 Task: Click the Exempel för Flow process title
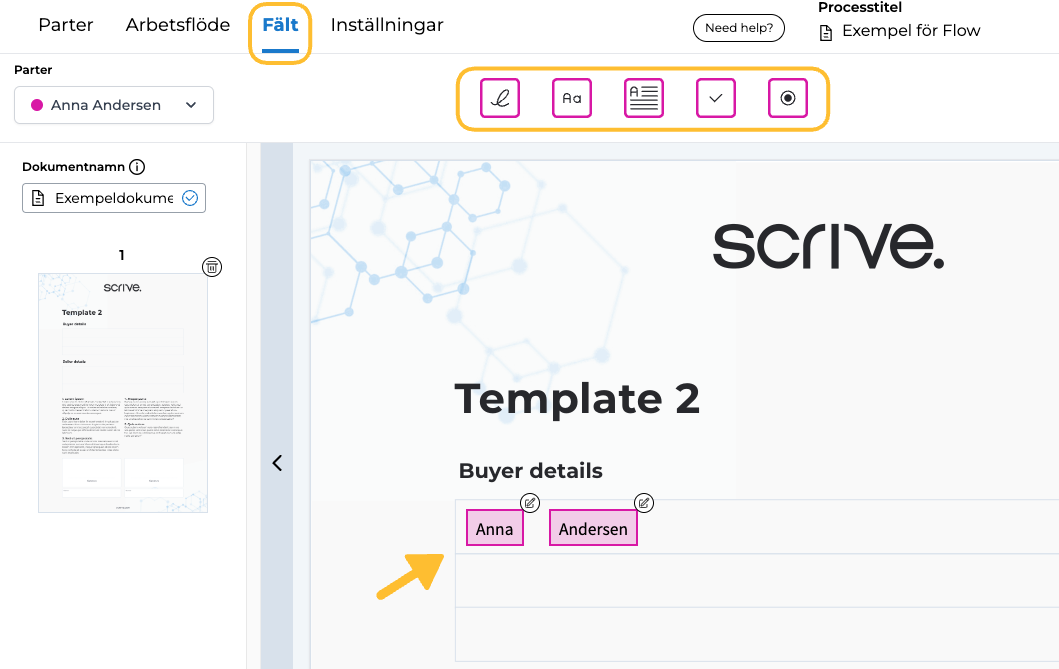coord(911,31)
